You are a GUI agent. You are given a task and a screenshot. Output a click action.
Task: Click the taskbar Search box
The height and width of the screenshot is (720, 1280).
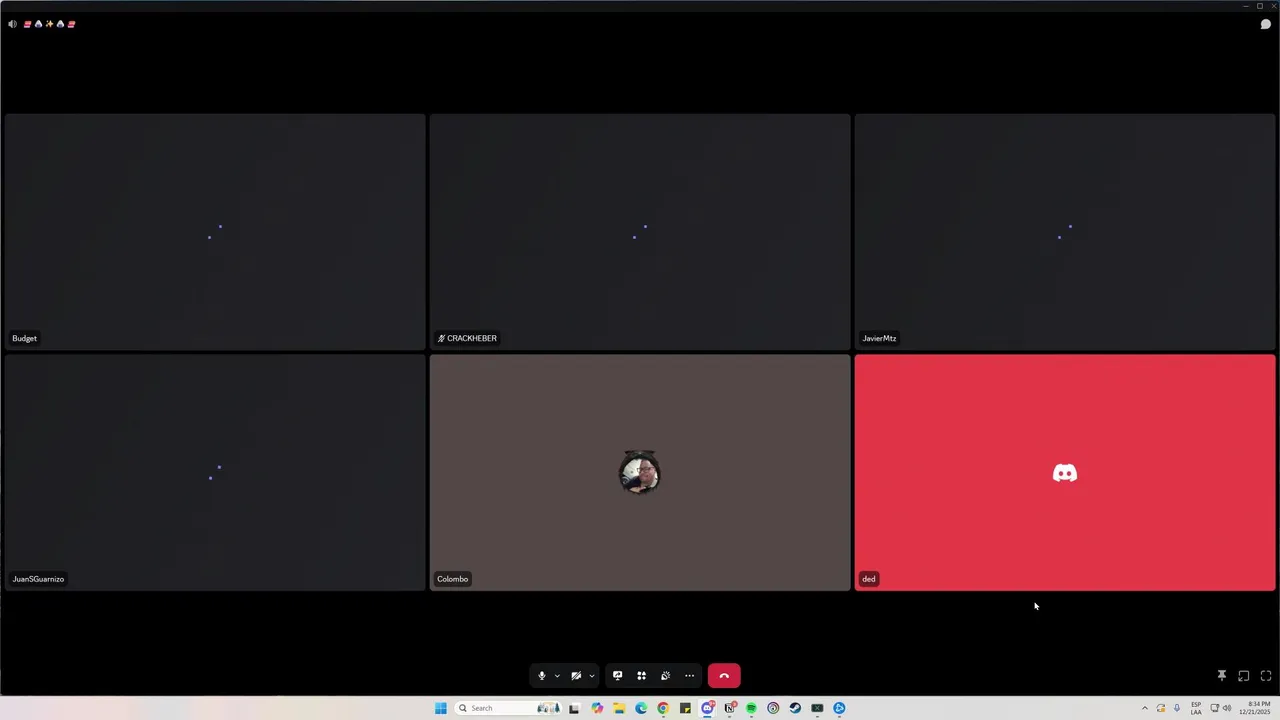tap(507, 708)
